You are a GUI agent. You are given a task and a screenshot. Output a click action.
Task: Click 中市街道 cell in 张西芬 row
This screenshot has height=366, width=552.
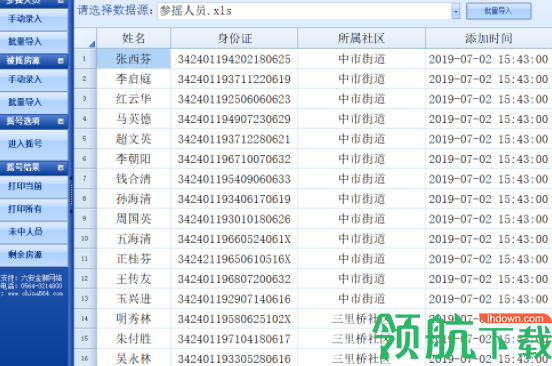[361, 59]
